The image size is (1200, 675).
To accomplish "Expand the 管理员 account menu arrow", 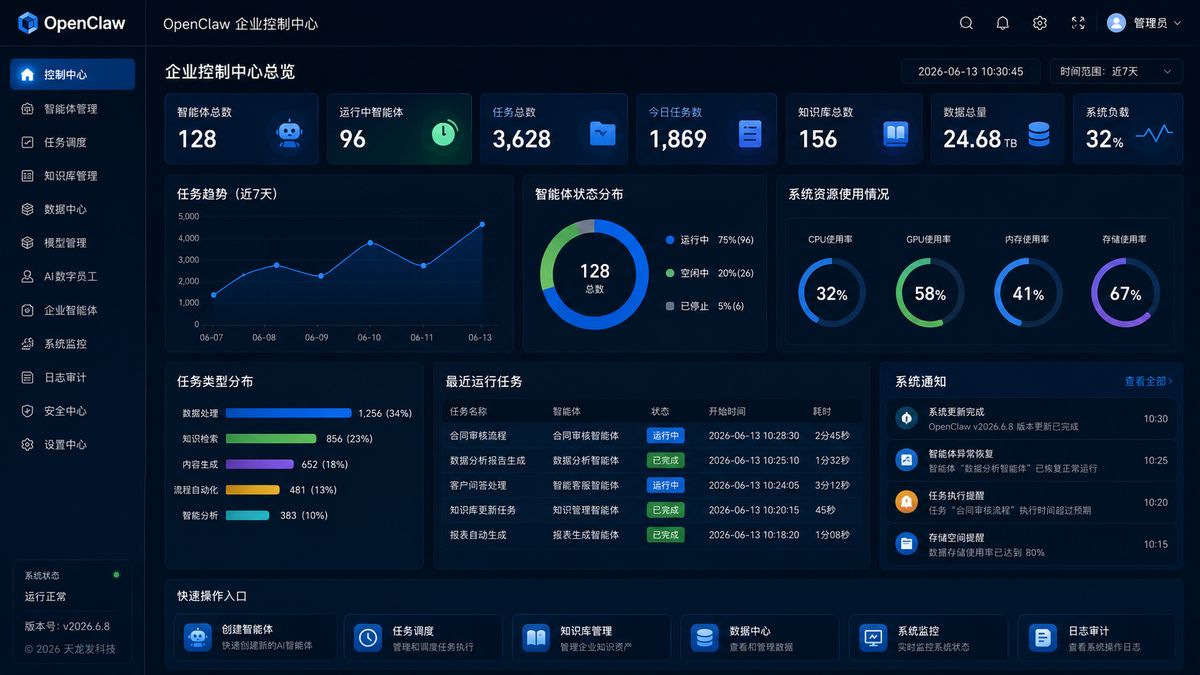I will pos(1178,23).
